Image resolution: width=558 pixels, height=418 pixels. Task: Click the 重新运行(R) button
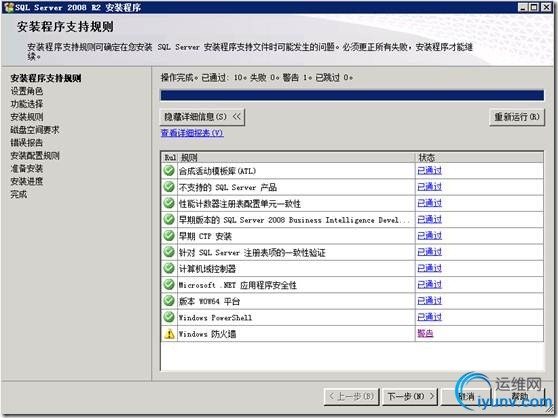click(517, 117)
